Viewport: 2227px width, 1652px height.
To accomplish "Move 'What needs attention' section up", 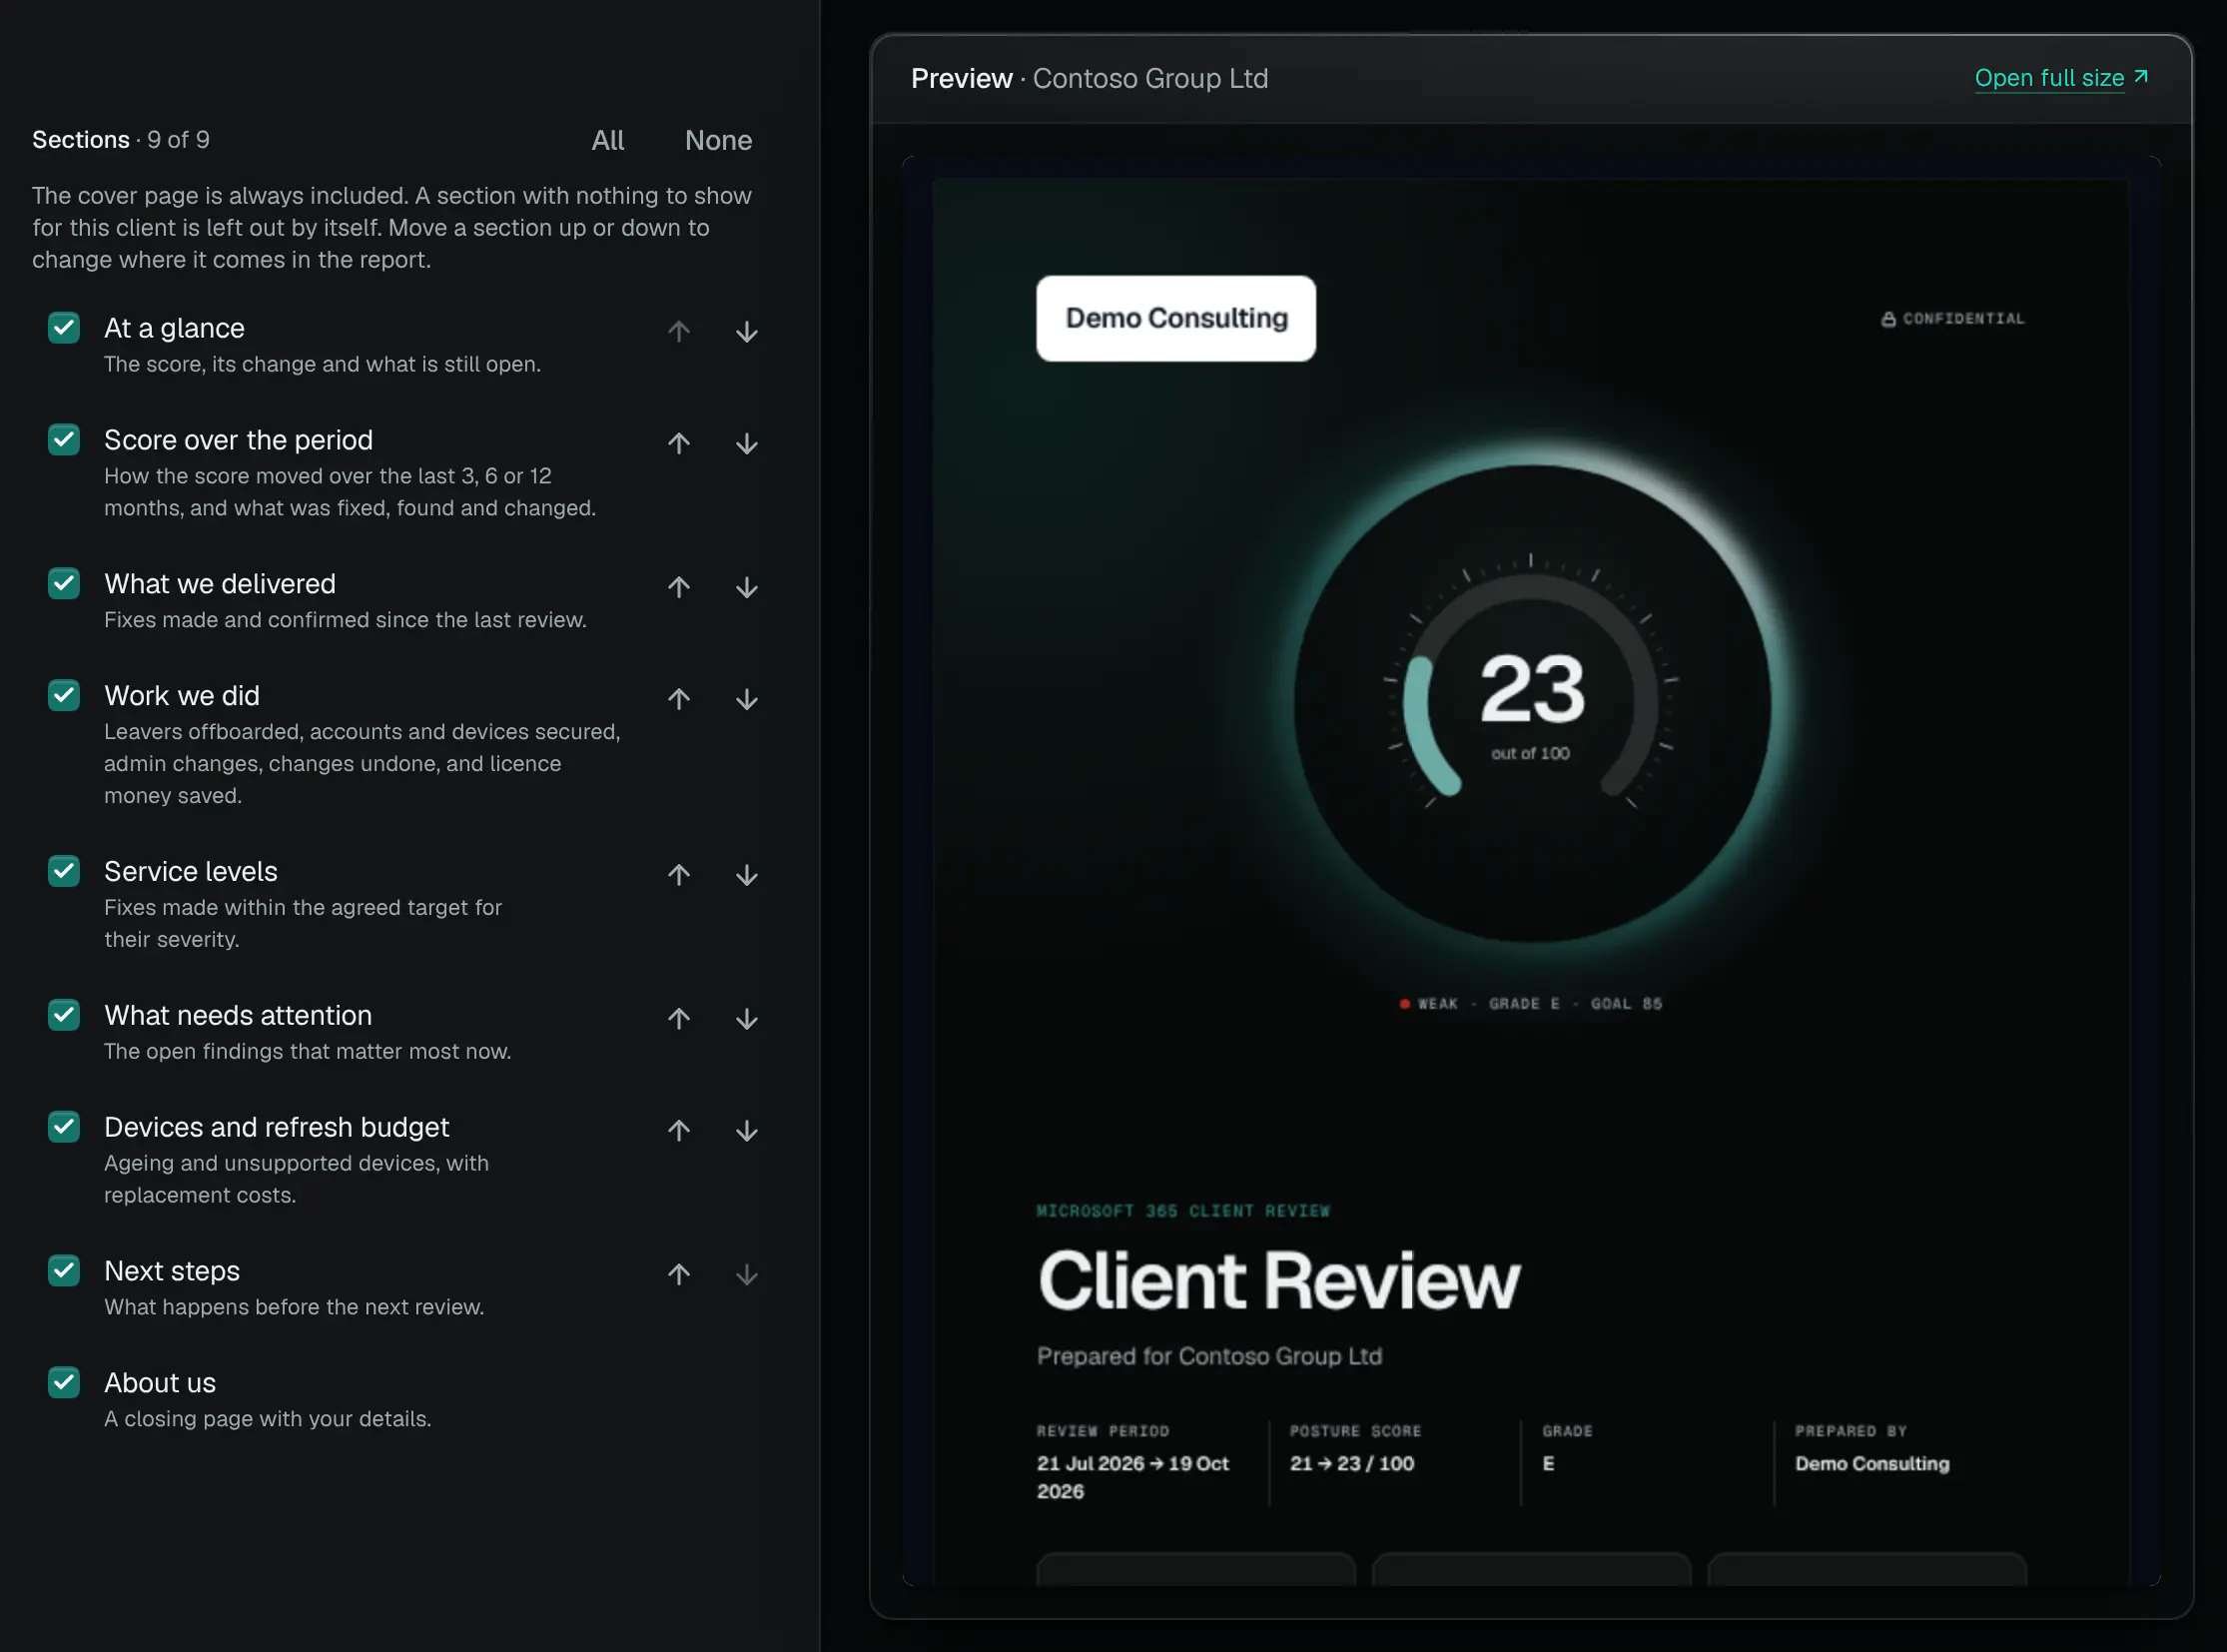I will pos(679,1019).
